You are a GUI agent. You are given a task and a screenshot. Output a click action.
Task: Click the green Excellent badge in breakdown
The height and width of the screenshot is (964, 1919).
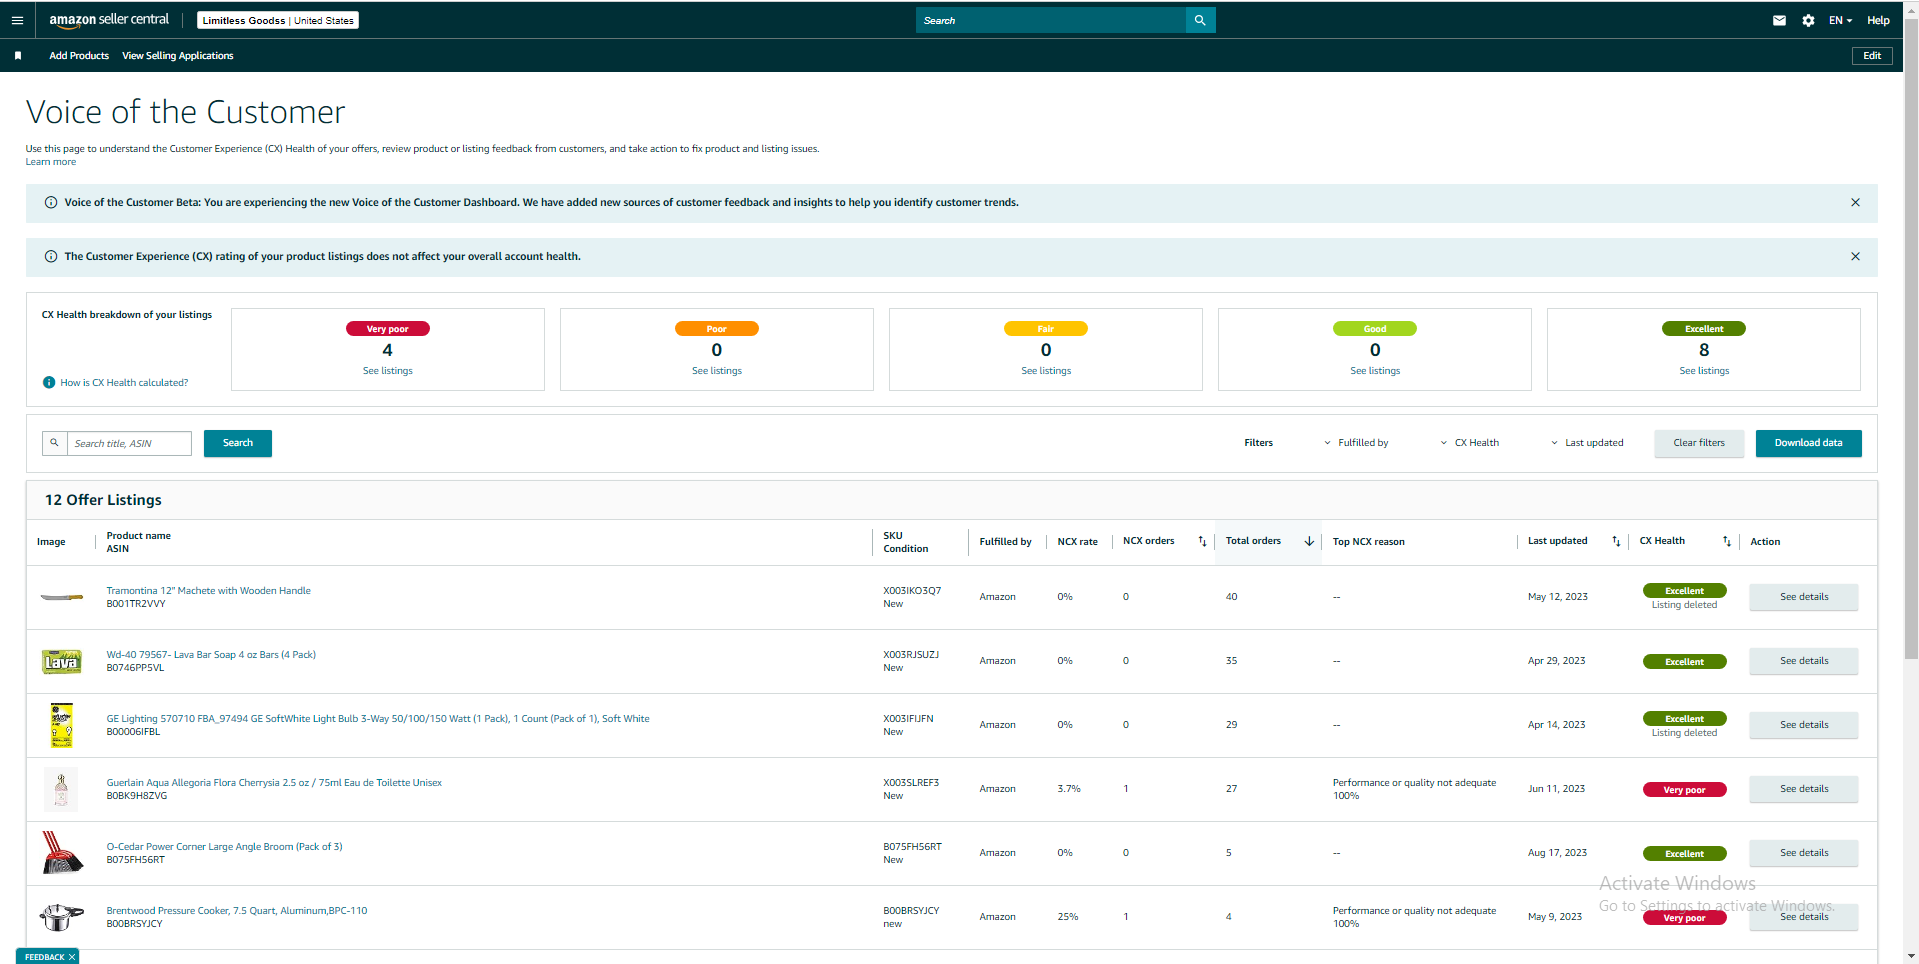coord(1704,329)
